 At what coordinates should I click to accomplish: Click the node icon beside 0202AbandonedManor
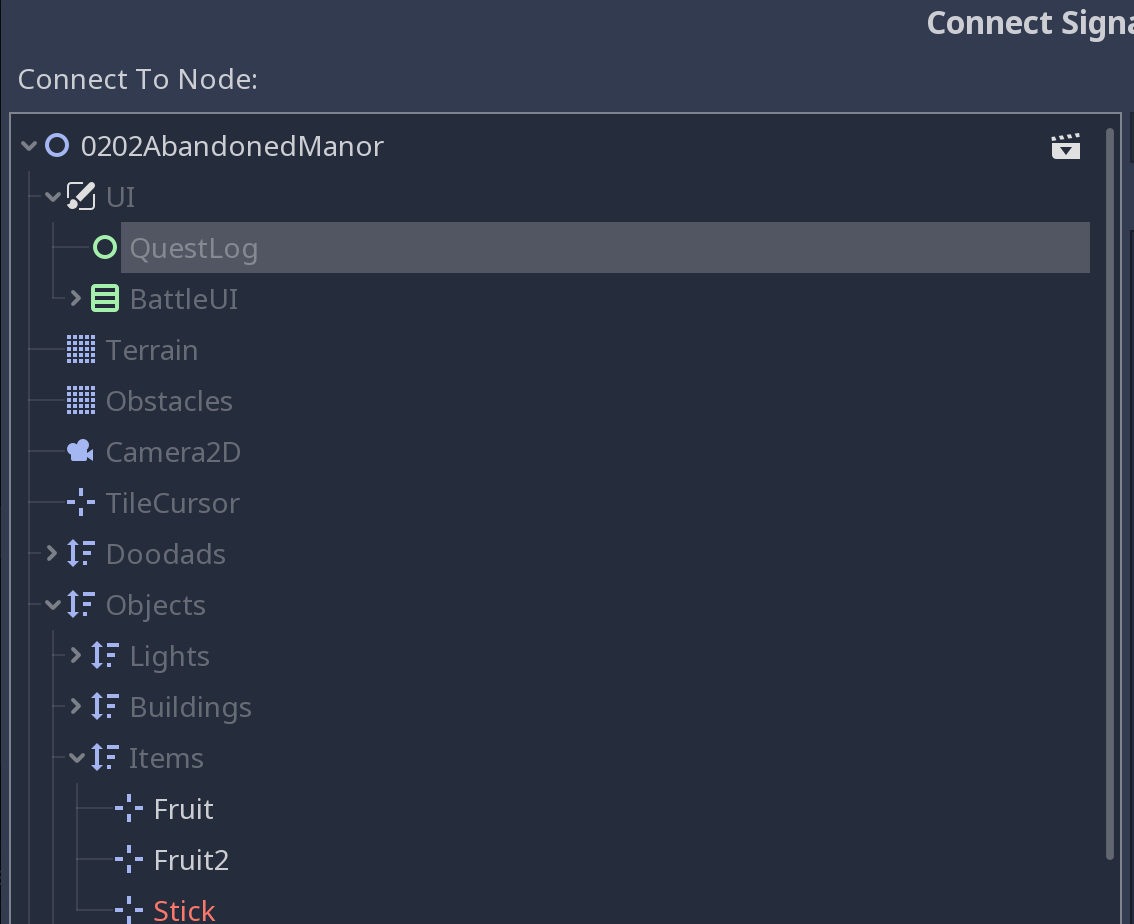[56, 145]
